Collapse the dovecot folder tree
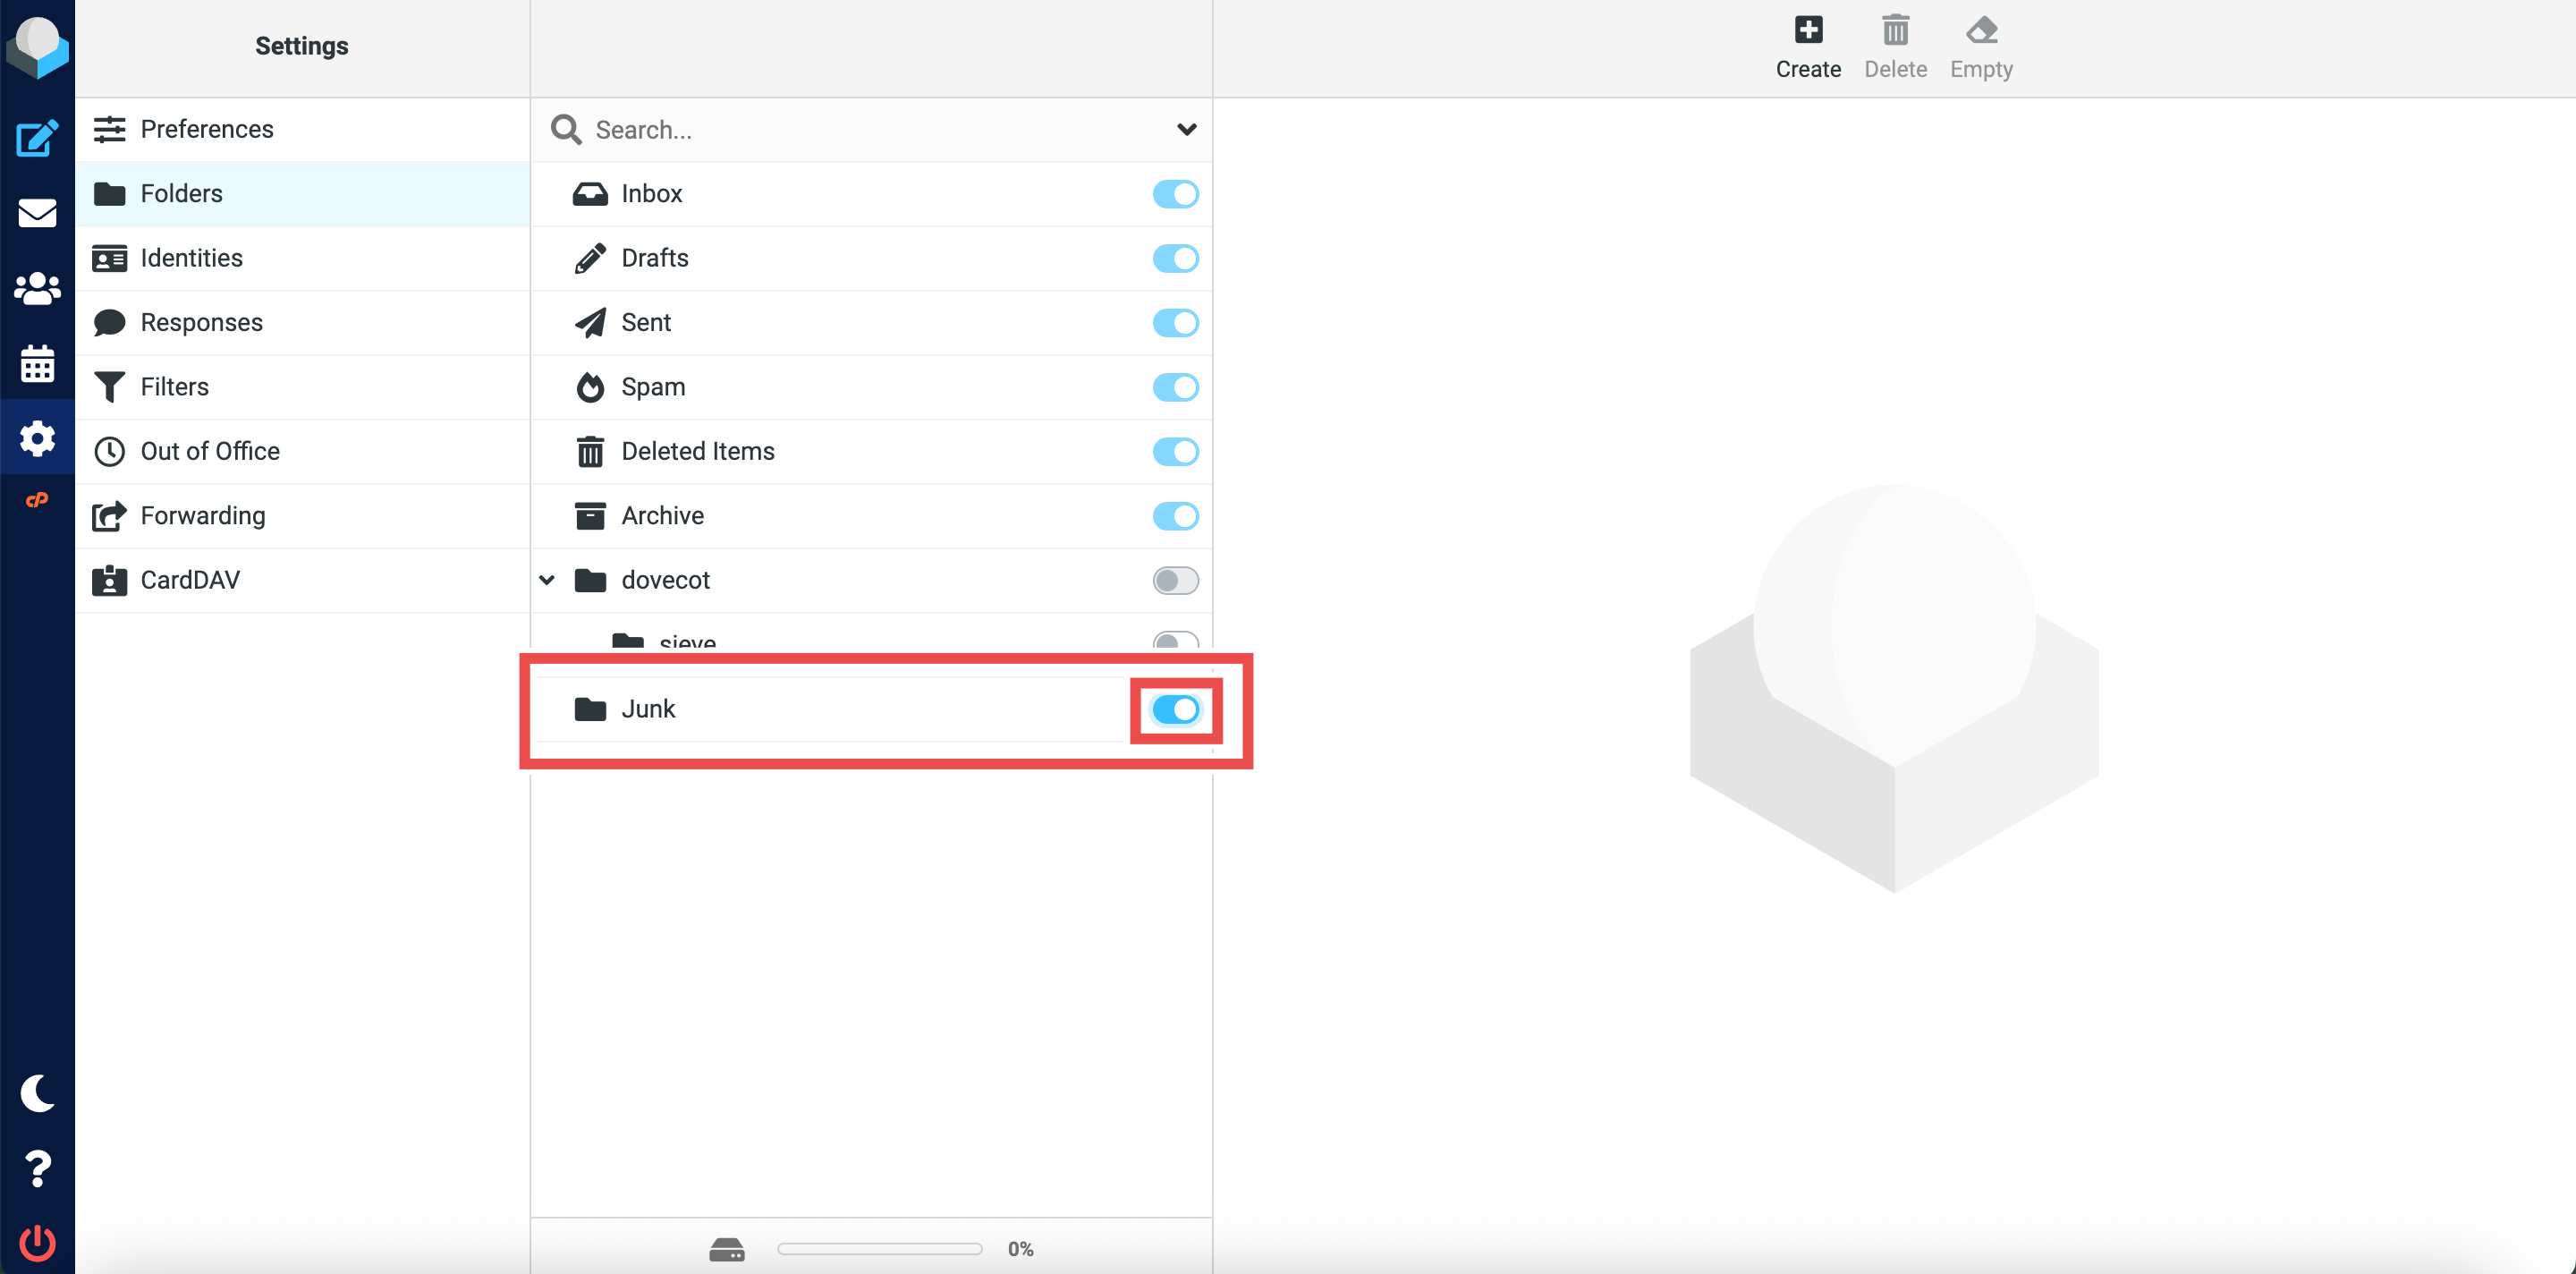This screenshot has width=2576, height=1274. click(x=547, y=580)
